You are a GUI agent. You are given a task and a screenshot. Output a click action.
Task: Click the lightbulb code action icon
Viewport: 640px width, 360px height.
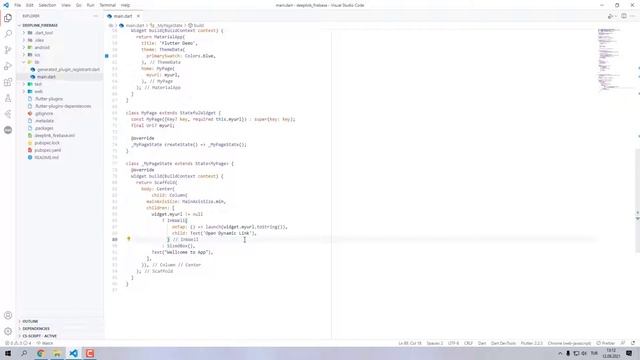coord(129,239)
